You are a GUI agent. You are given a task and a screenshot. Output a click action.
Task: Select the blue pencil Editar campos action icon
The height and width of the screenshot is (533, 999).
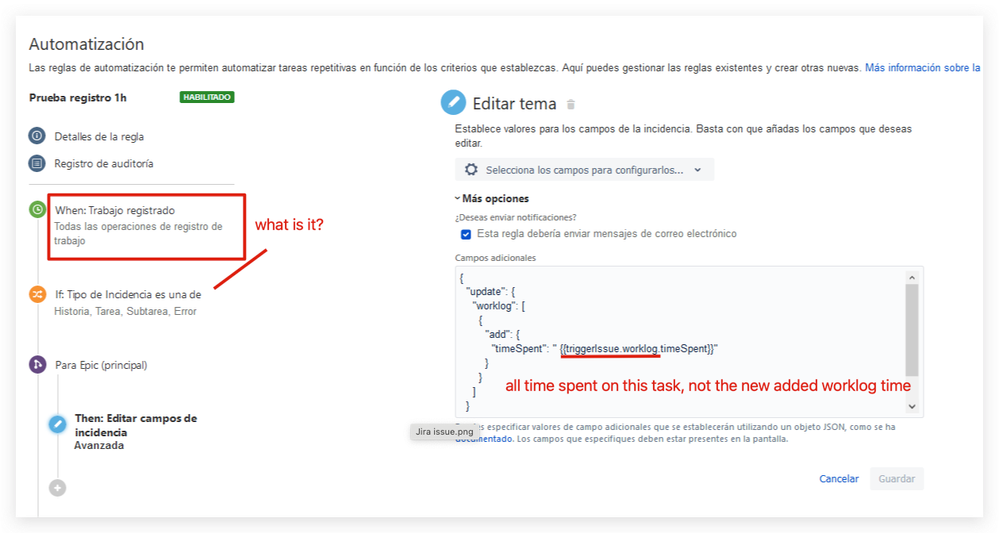pos(57,424)
